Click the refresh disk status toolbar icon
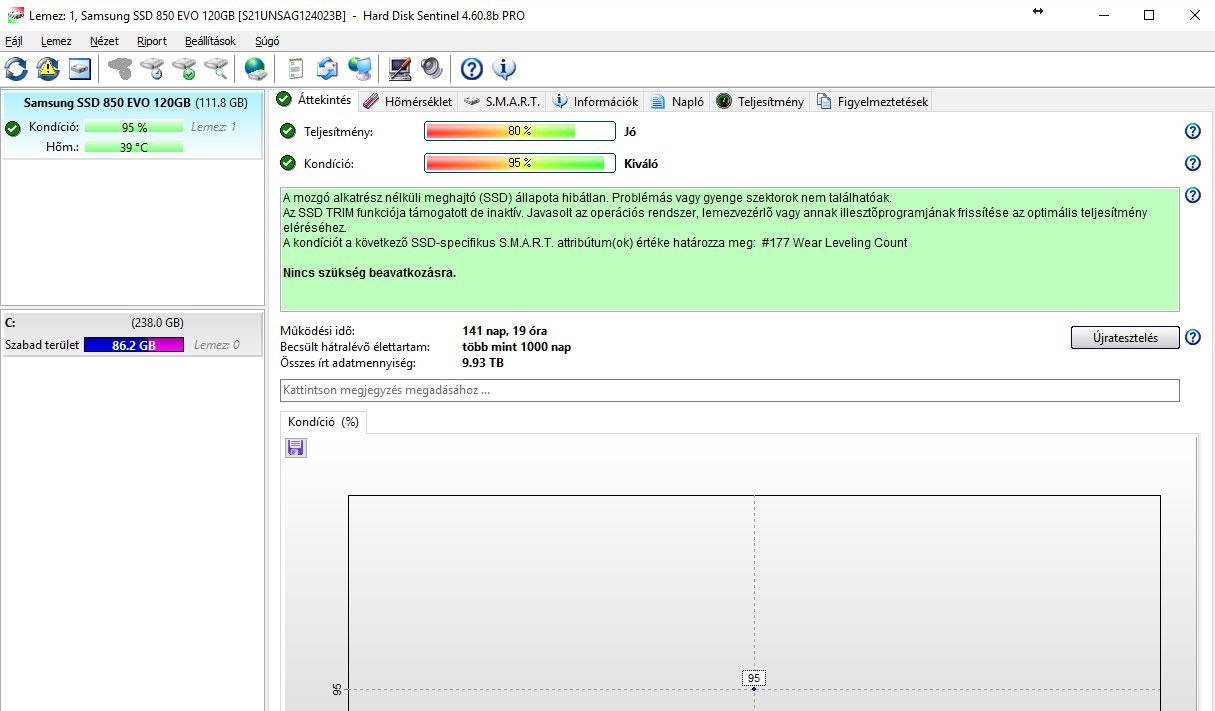The width and height of the screenshot is (1215, 711). (x=17, y=69)
